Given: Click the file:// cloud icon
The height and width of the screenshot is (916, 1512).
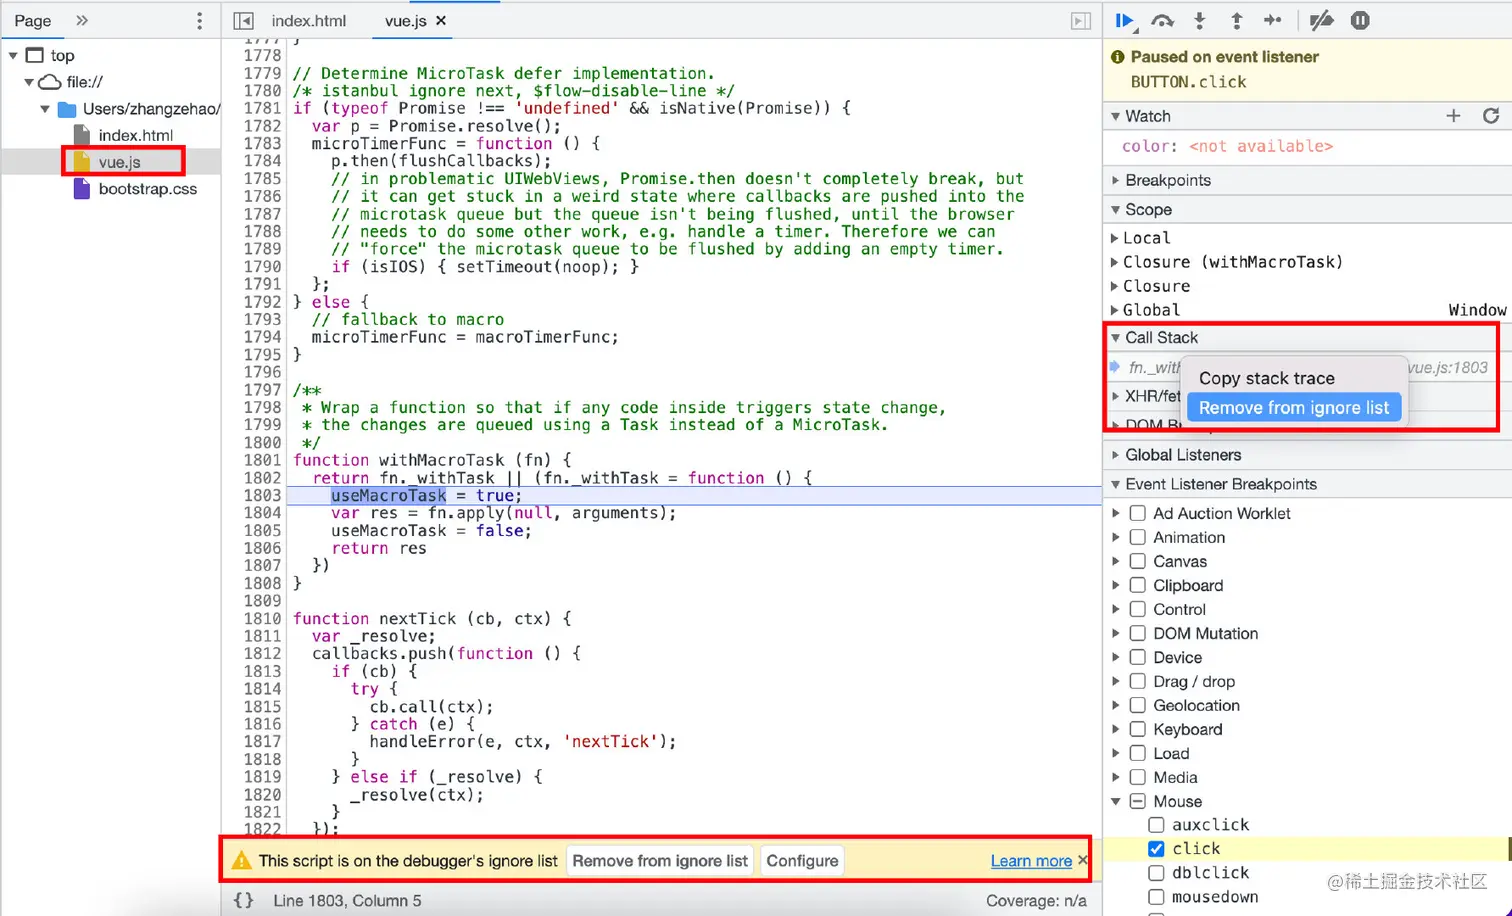Looking at the screenshot, I should 50,82.
